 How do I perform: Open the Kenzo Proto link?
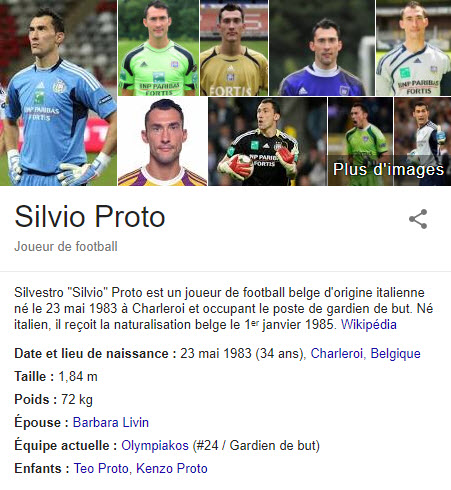172,468
